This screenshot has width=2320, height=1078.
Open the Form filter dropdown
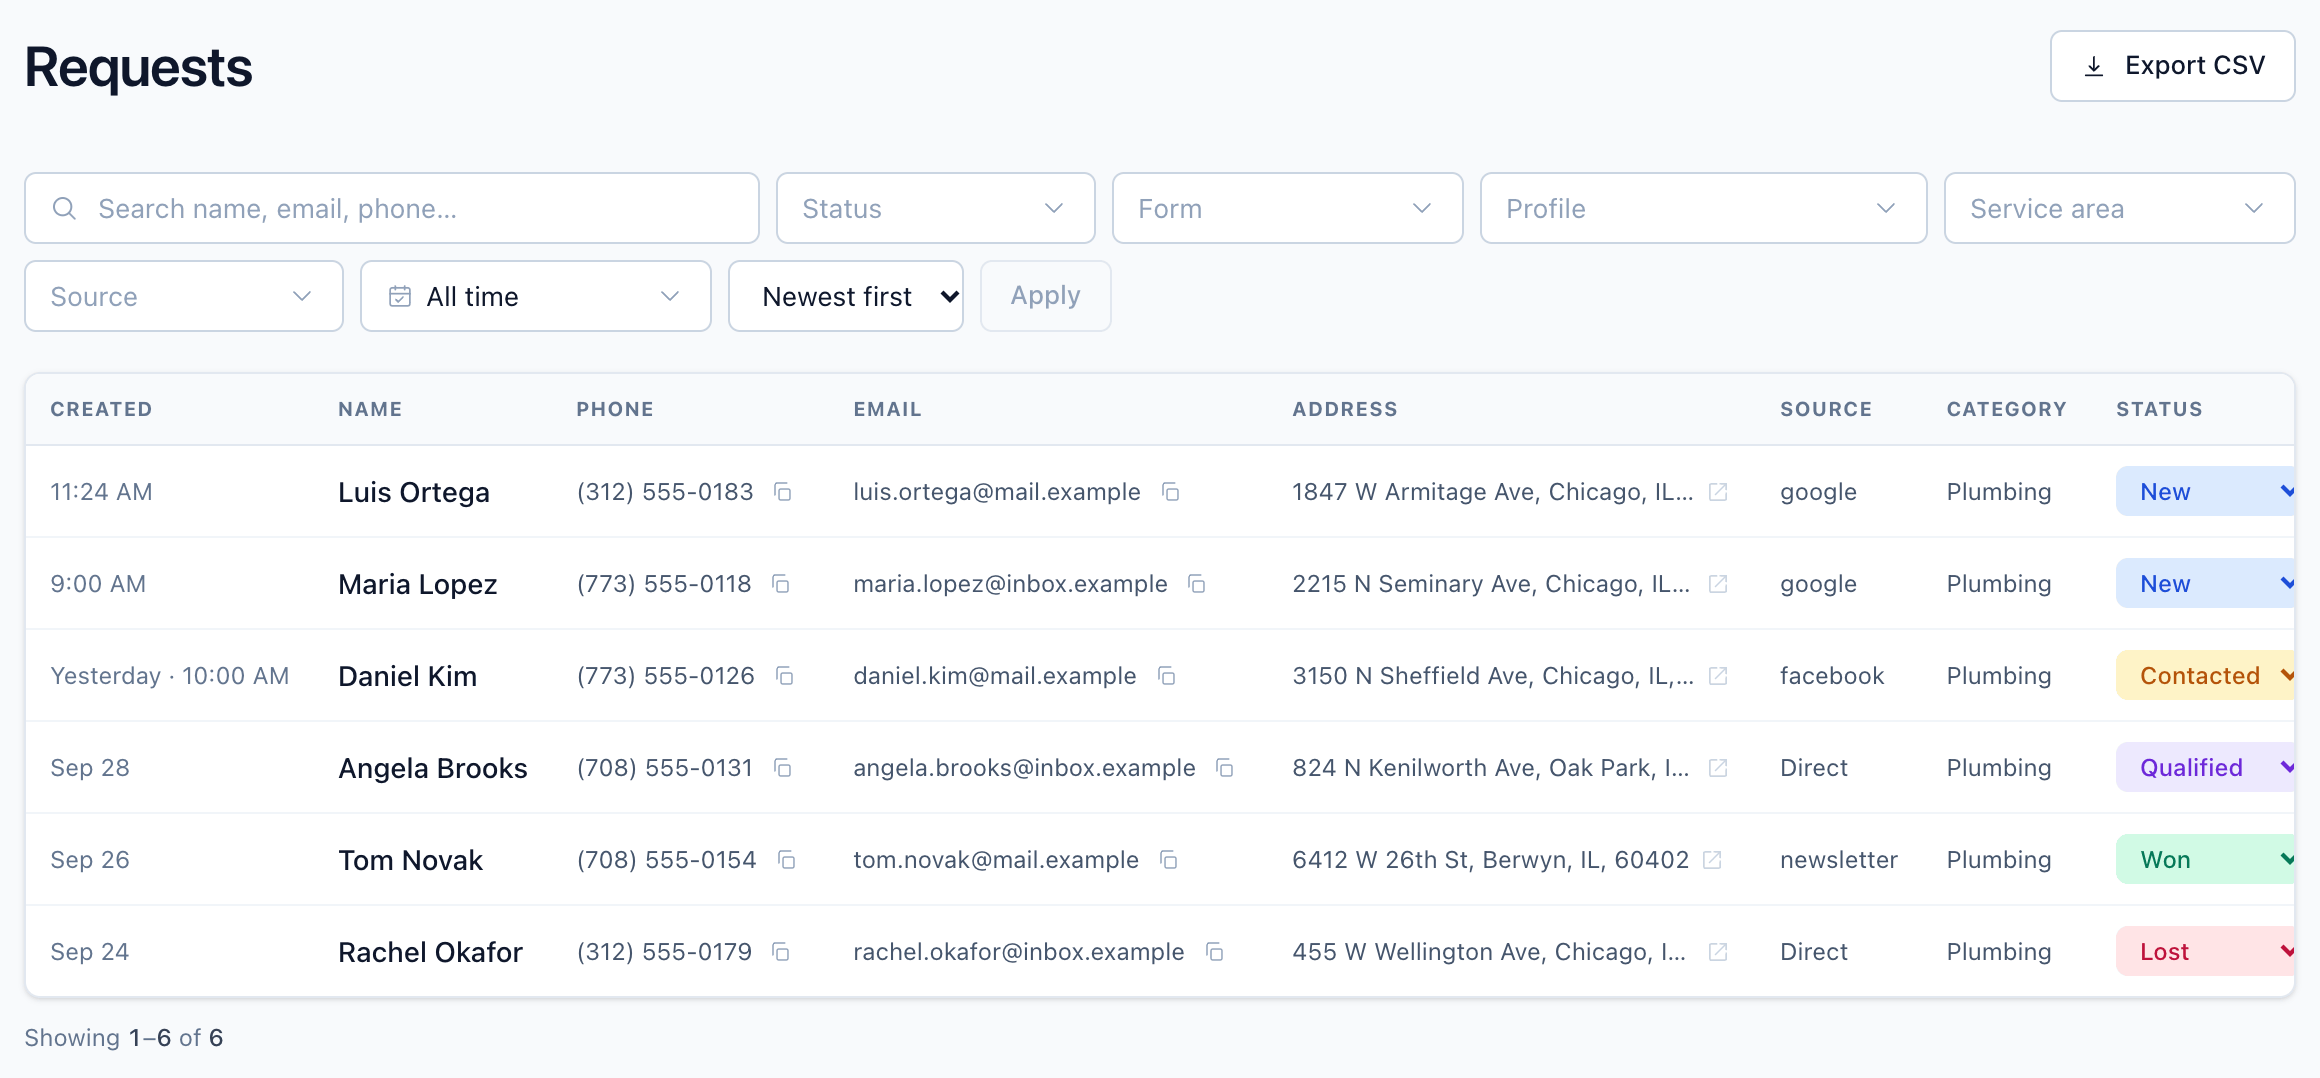click(x=1287, y=208)
